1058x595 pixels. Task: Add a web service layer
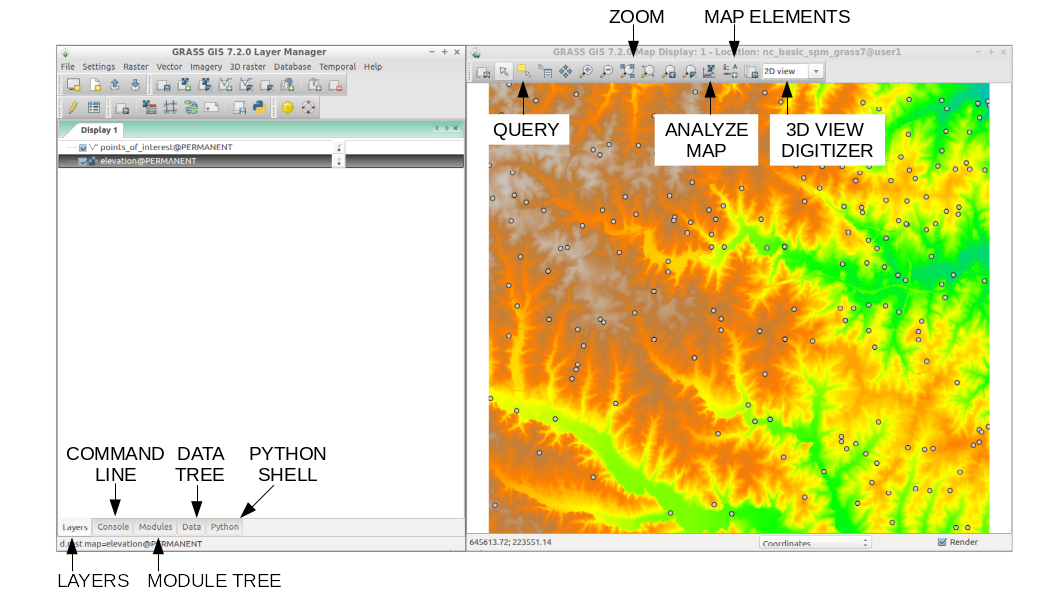click(x=287, y=85)
